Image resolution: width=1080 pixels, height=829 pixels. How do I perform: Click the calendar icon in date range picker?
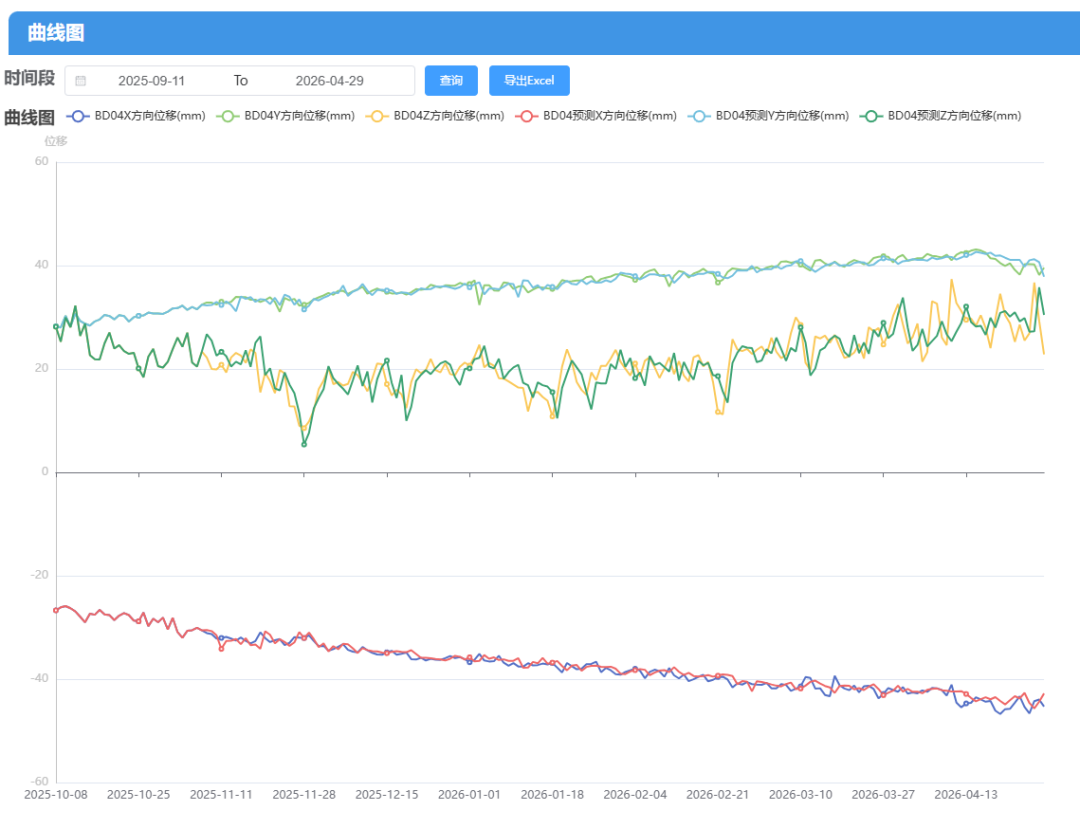coord(81,81)
